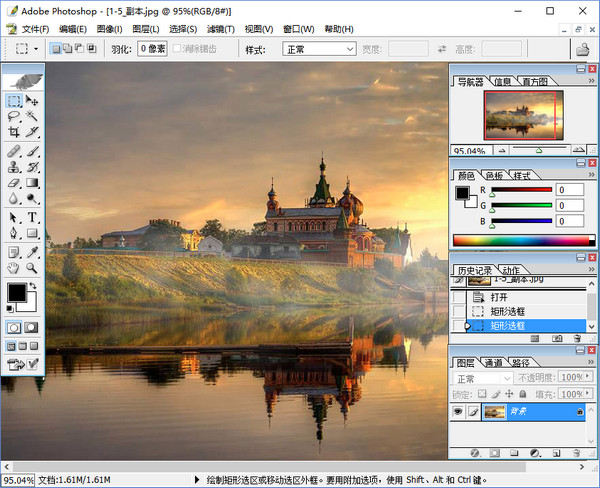Click the Lasso tool
Screen dimensions: 600x488
coord(14,117)
